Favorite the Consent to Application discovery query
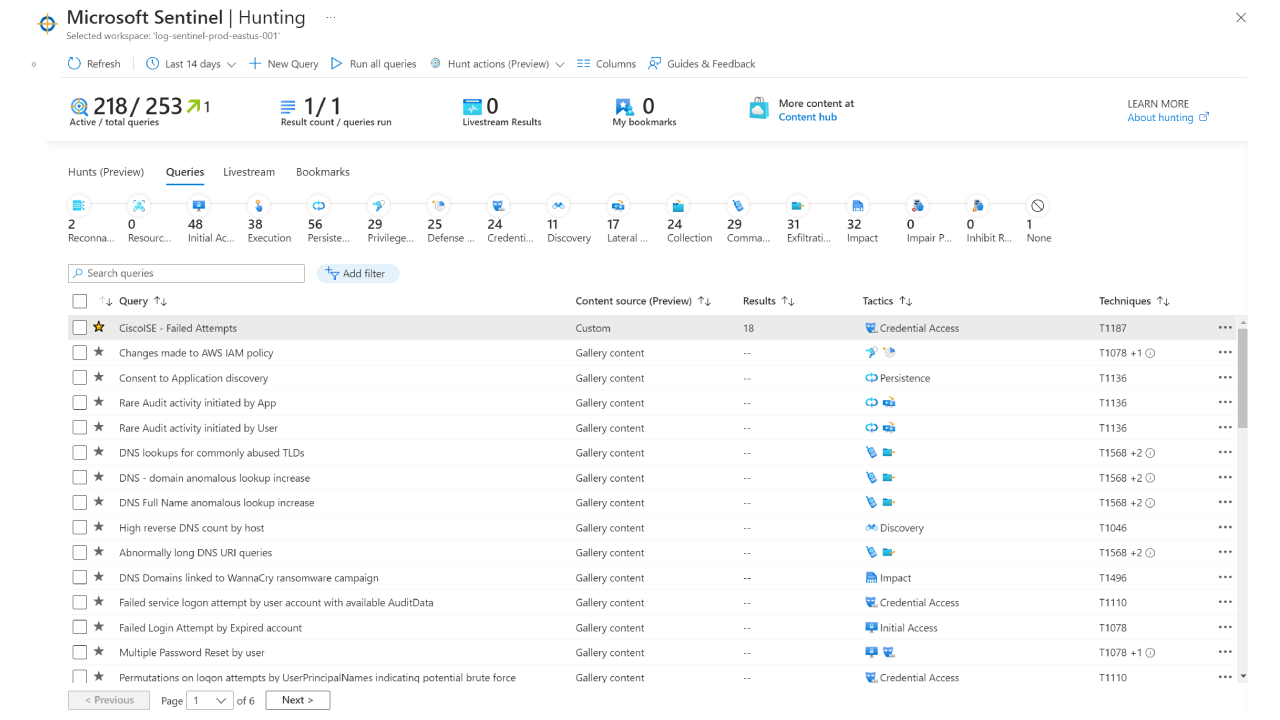The image size is (1280, 720). point(99,377)
